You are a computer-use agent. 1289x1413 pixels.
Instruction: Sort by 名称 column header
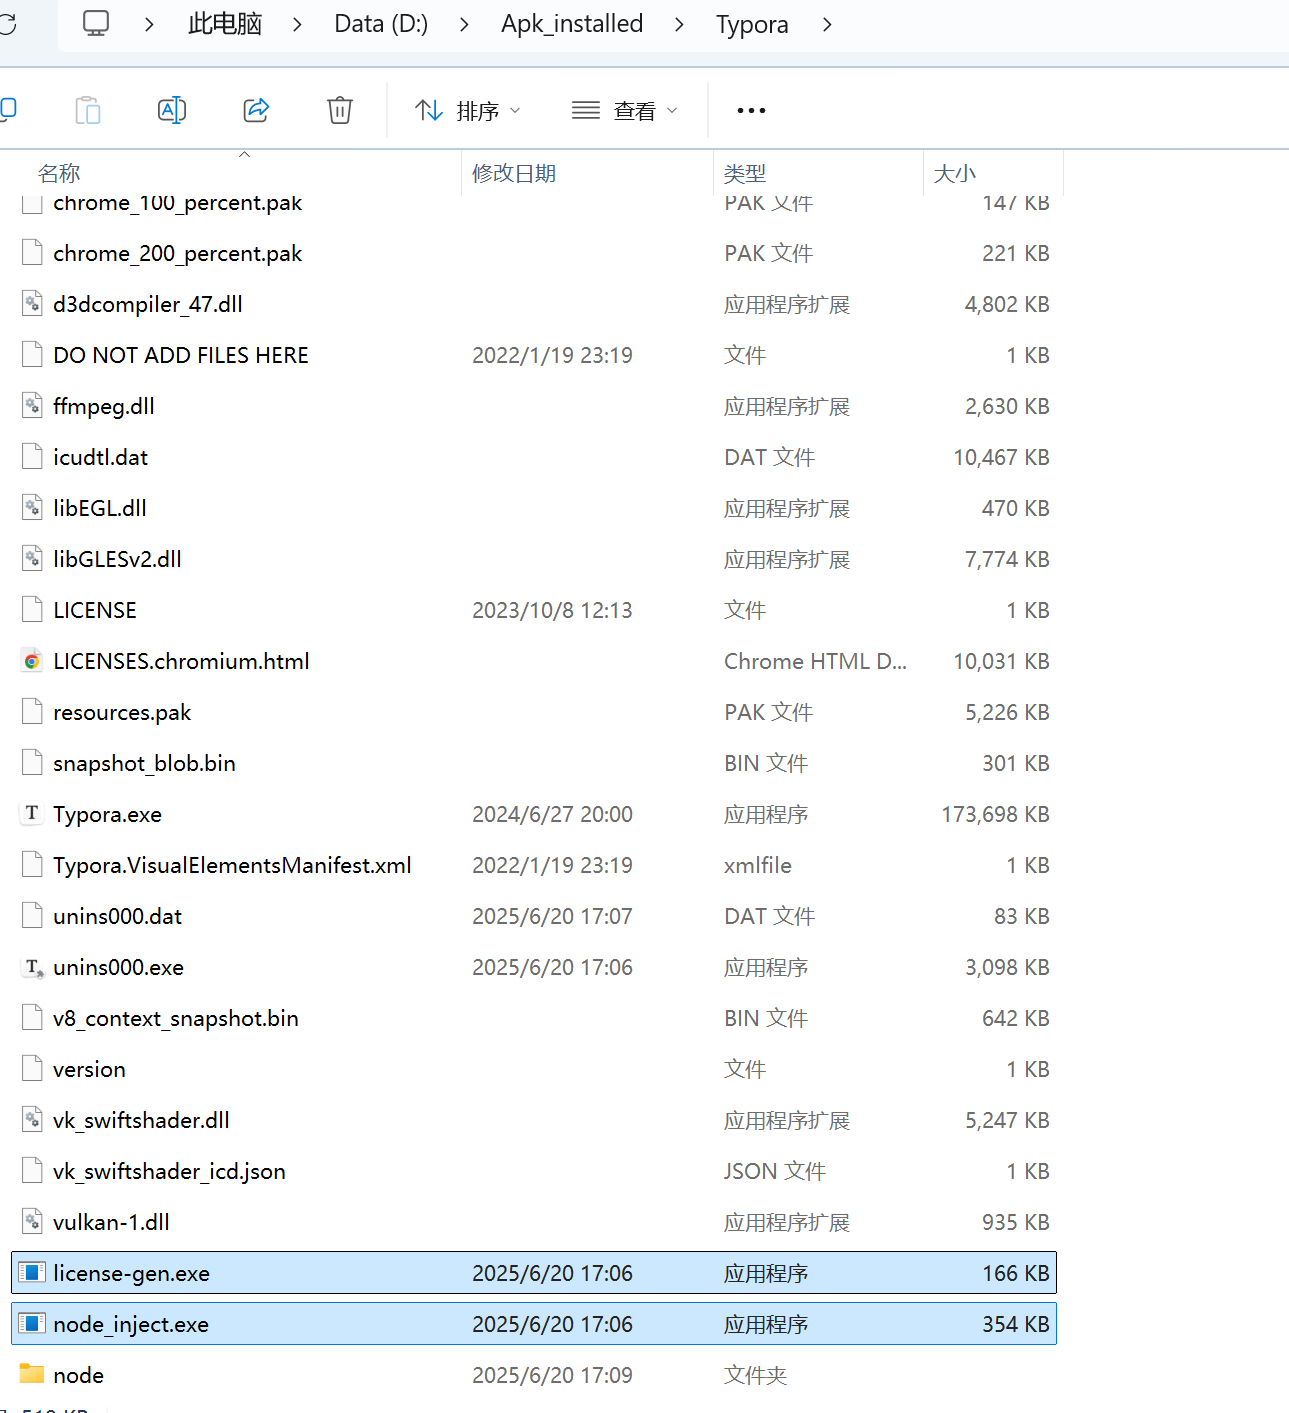pyautogui.click(x=59, y=173)
